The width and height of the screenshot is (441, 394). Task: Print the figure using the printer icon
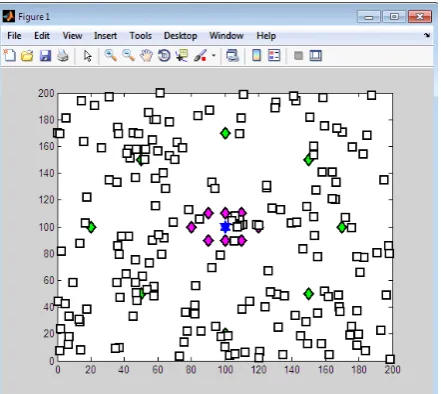(63, 56)
